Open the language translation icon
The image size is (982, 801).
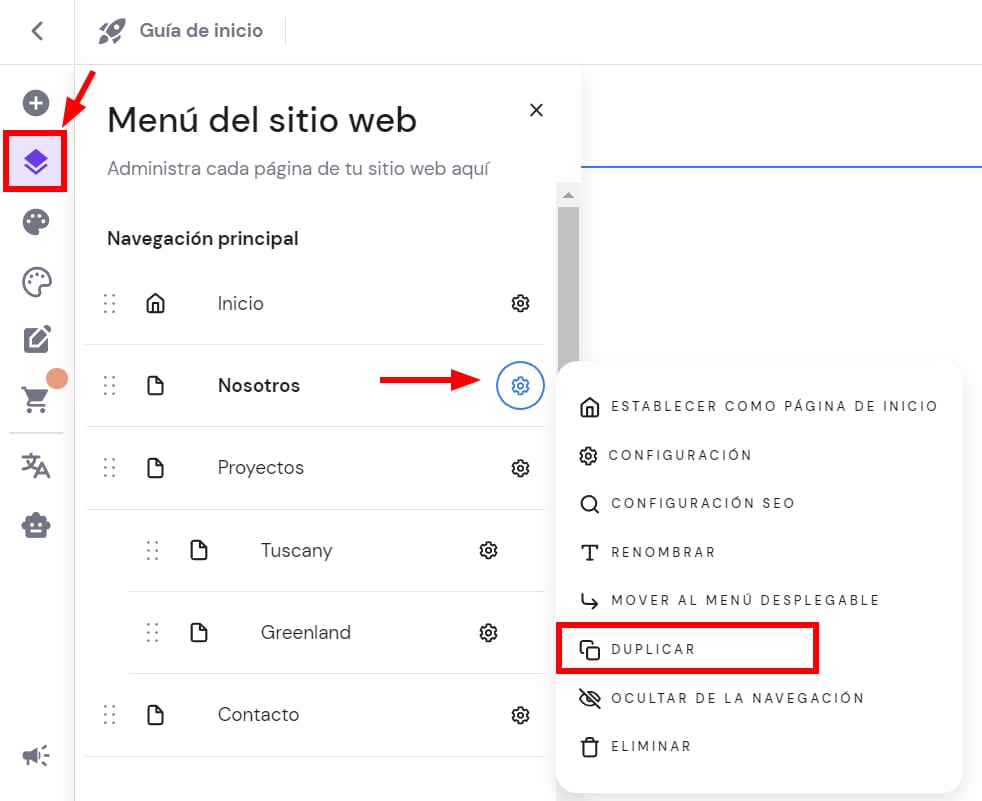pos(36,465)
